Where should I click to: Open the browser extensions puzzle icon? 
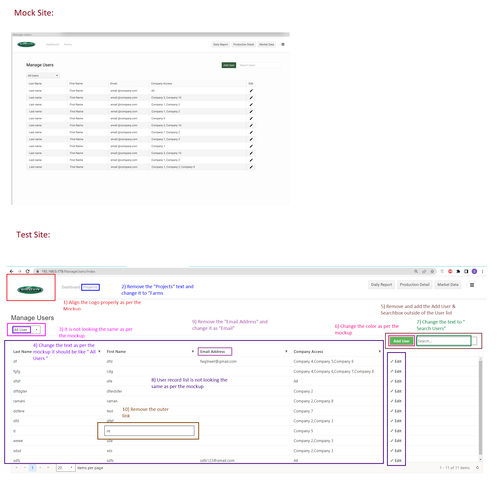point(458,271)
